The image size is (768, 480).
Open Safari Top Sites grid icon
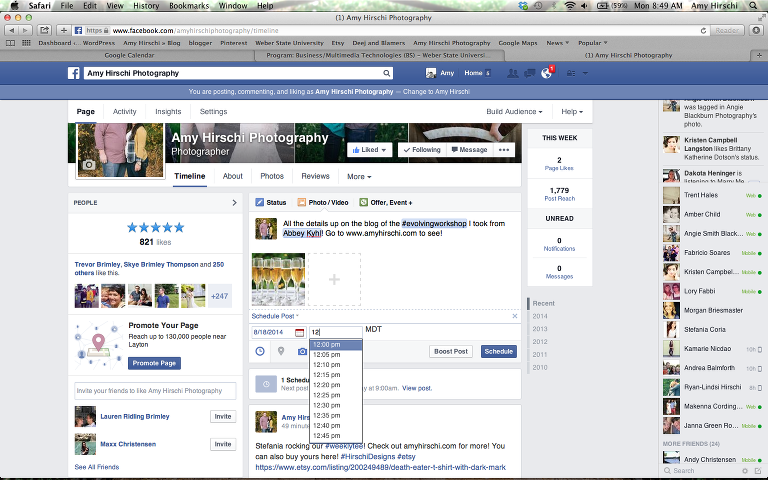tap(26, 43)
